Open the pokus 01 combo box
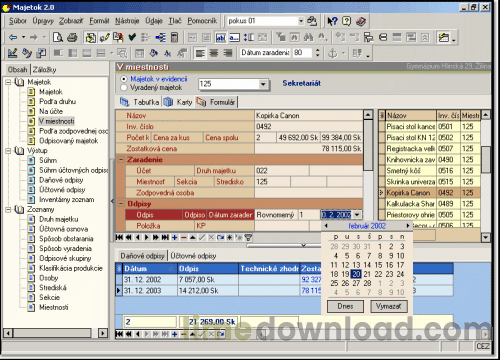The image size is (500, 360). tap(301, 21)
